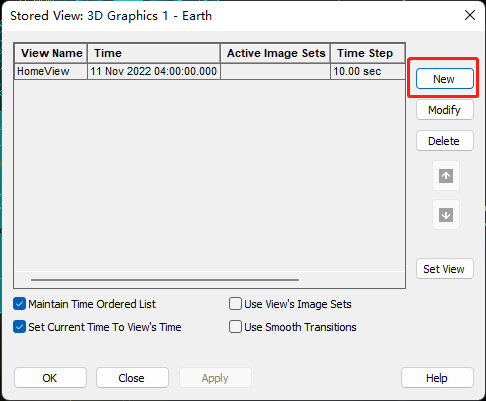Screen dimensions: 486x401
Task: Click the empty Active Image Sets cell of HomeView
Action: [275, 71]
